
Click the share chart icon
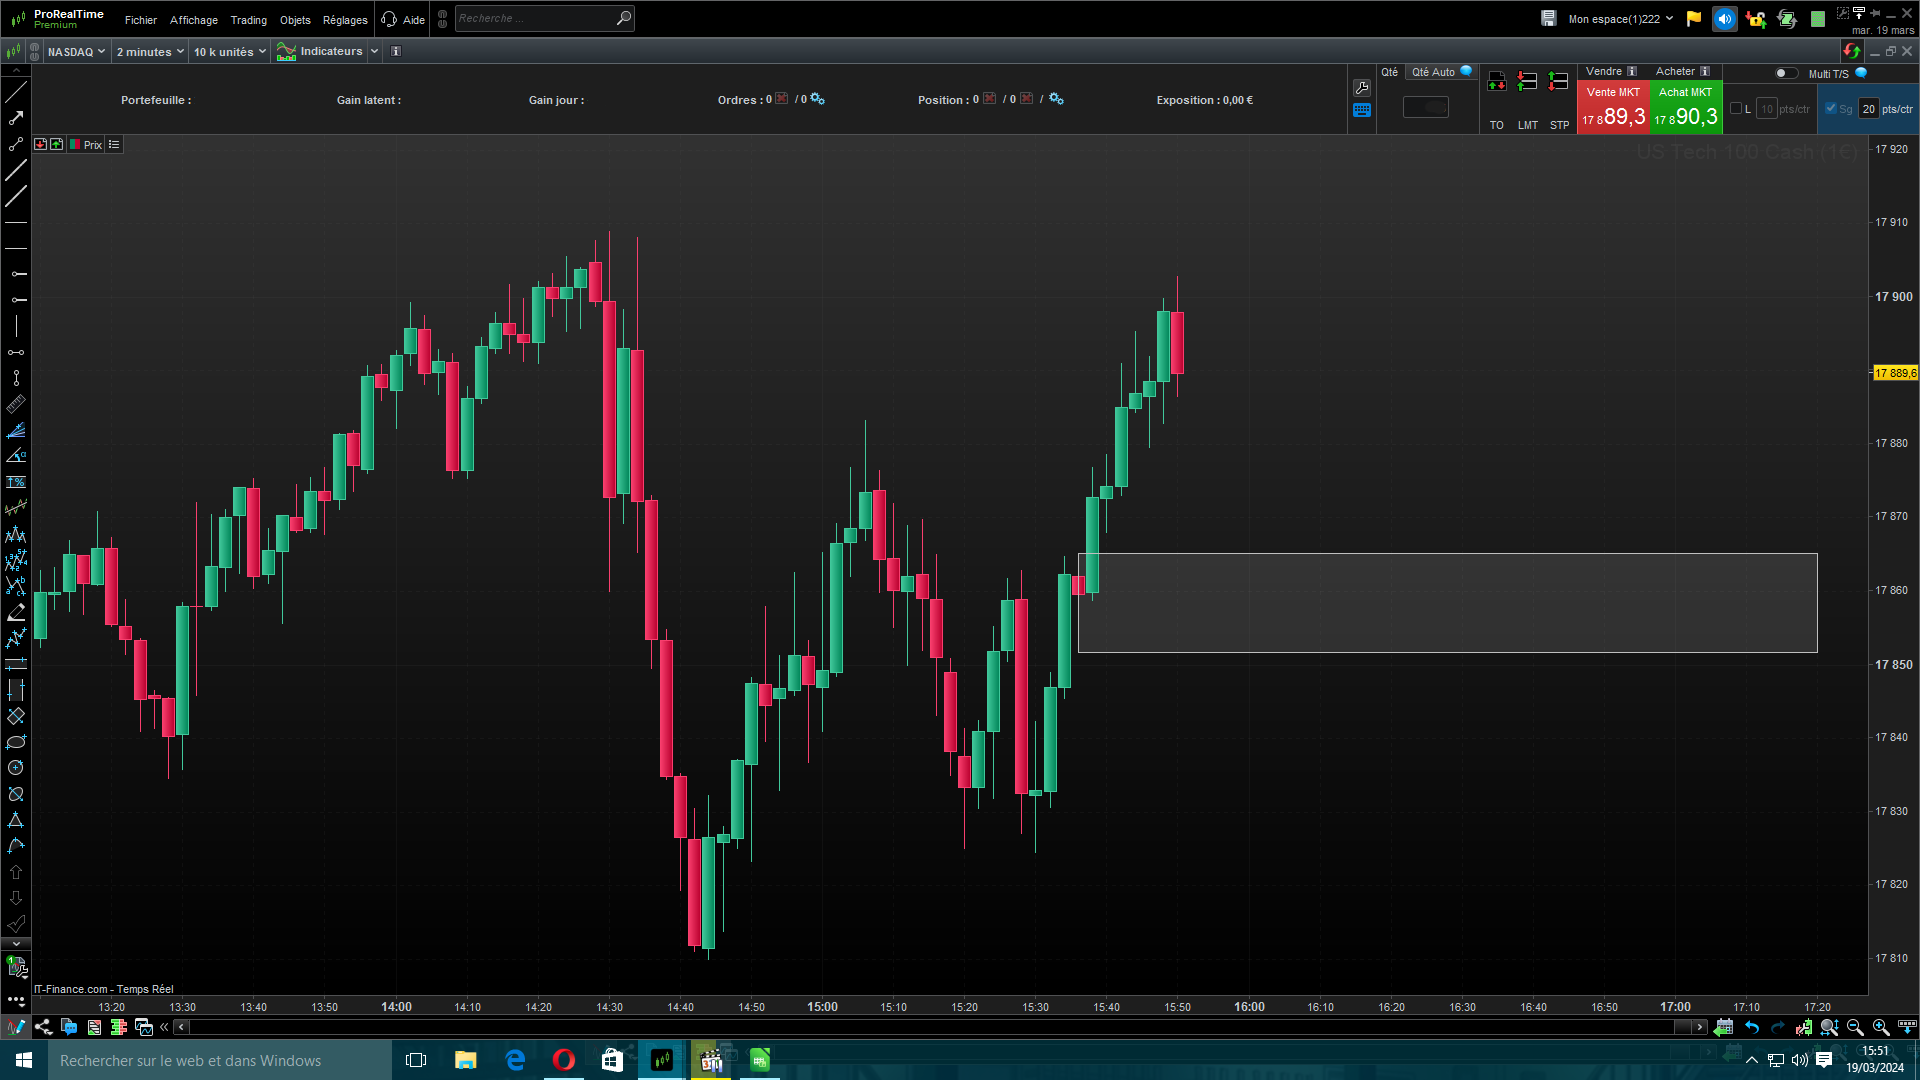[x=43, y=1027]
